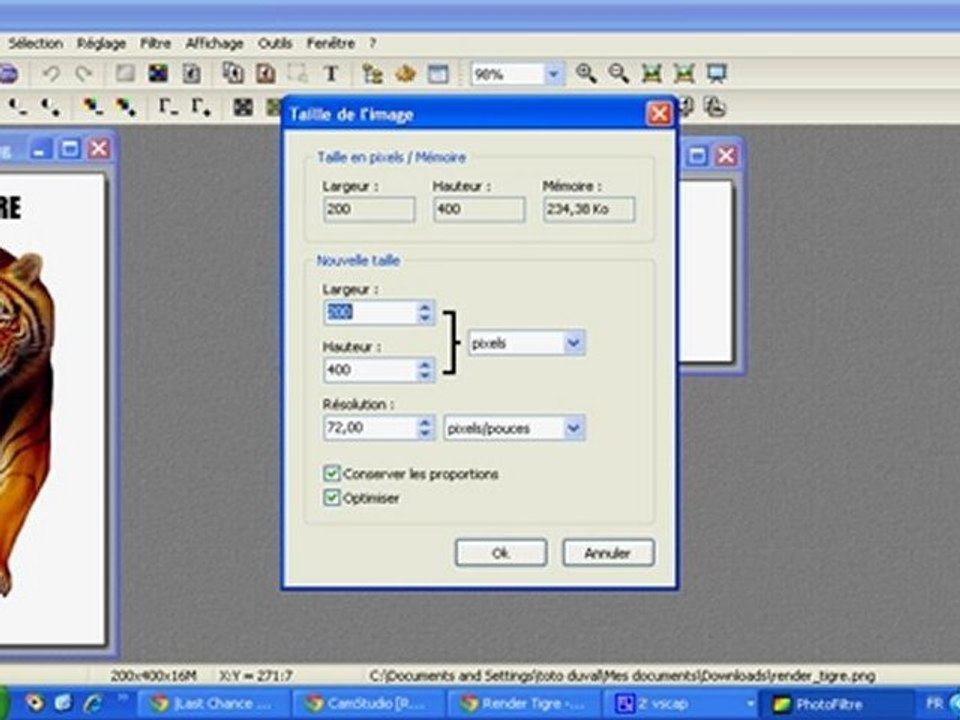
Task: Click the Zoom in magnifier
Action: 586,73
